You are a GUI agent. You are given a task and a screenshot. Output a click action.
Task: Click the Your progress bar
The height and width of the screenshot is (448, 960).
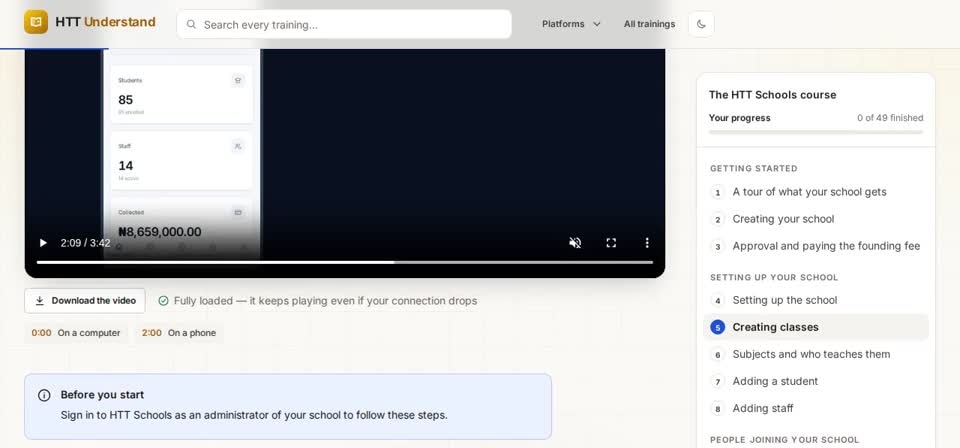(816, 132)
